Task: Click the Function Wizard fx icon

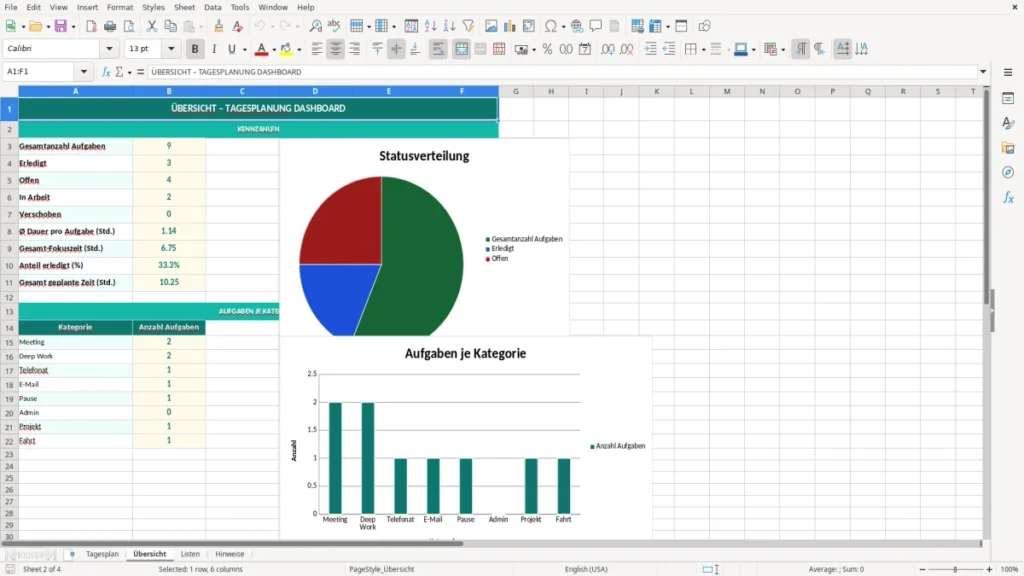Action: pyautogui.click(x=106, y=72)
